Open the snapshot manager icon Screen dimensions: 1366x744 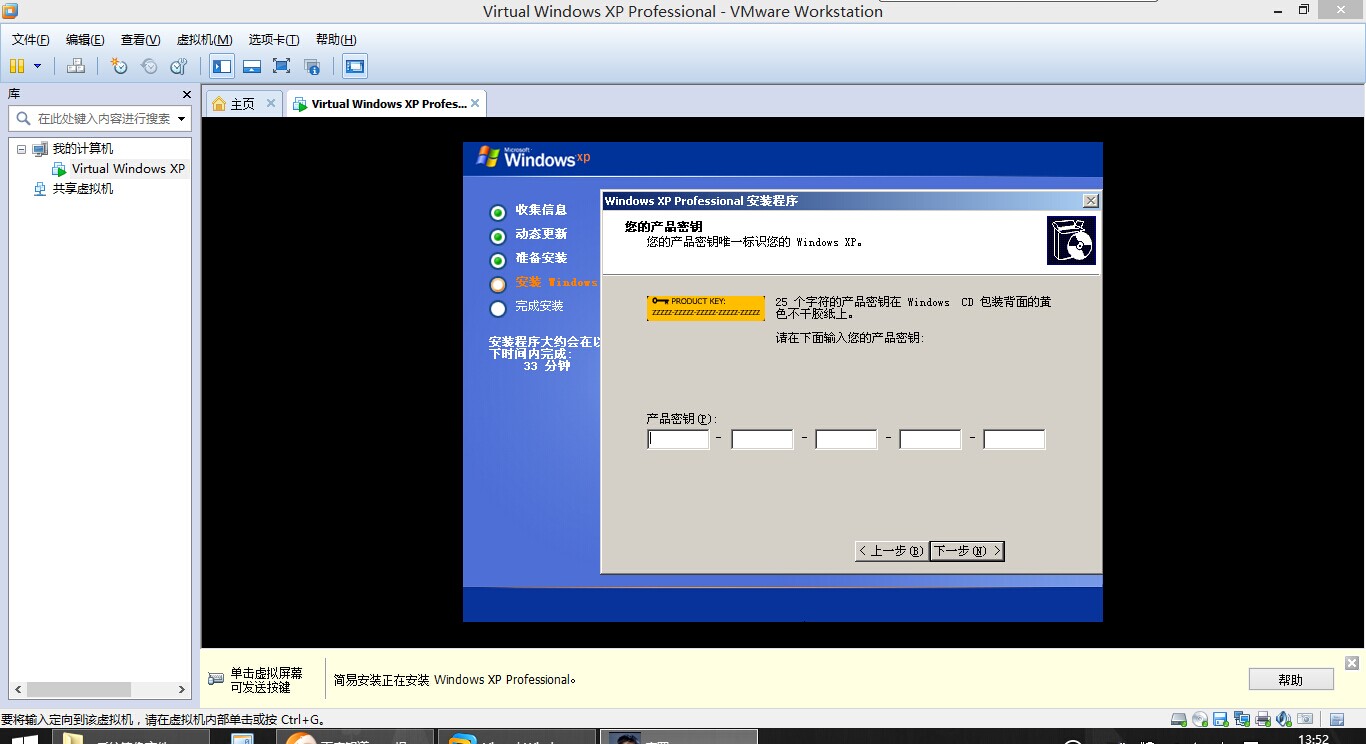(x=179, y=66)
